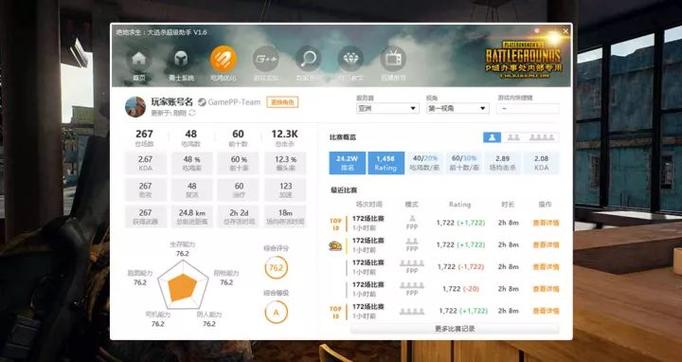
Task: Click the duo icon in chicken dinner row
Action: click(411, 241)
